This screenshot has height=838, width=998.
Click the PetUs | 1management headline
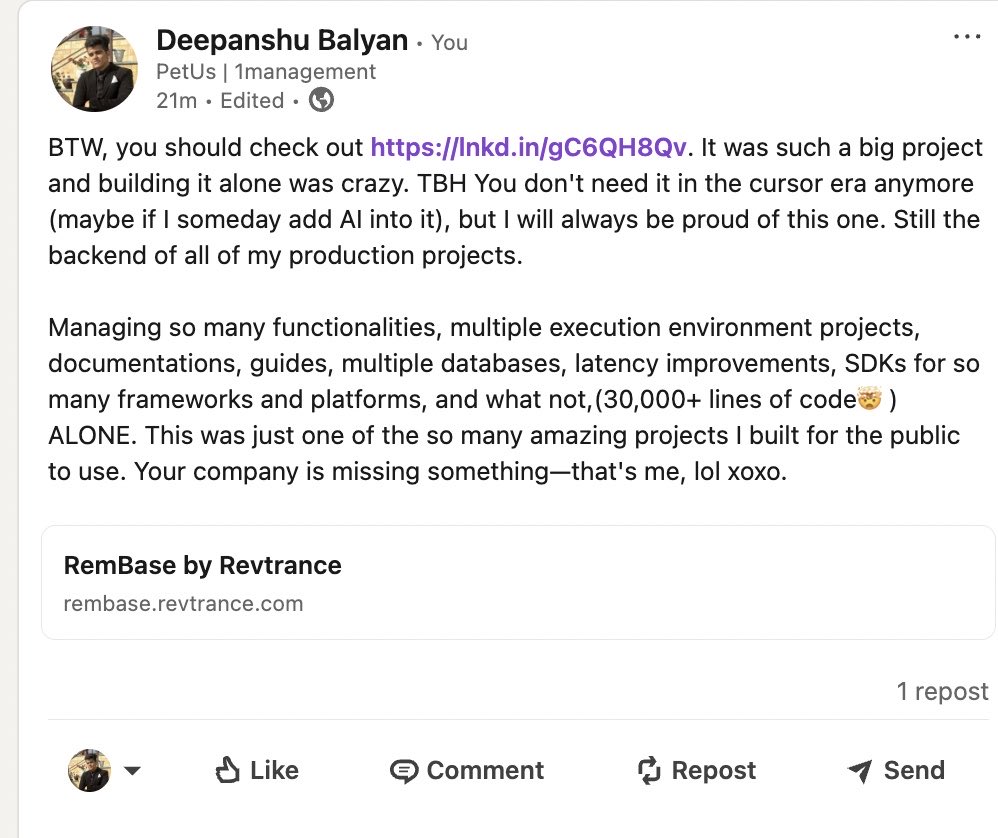[265, 71]
